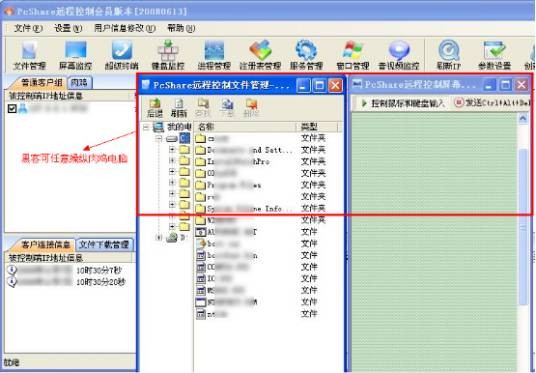The width and height of the screenshot is (536, 373).
Task: Switch to the 肉鸡 tab
Action: pos(79,82)
